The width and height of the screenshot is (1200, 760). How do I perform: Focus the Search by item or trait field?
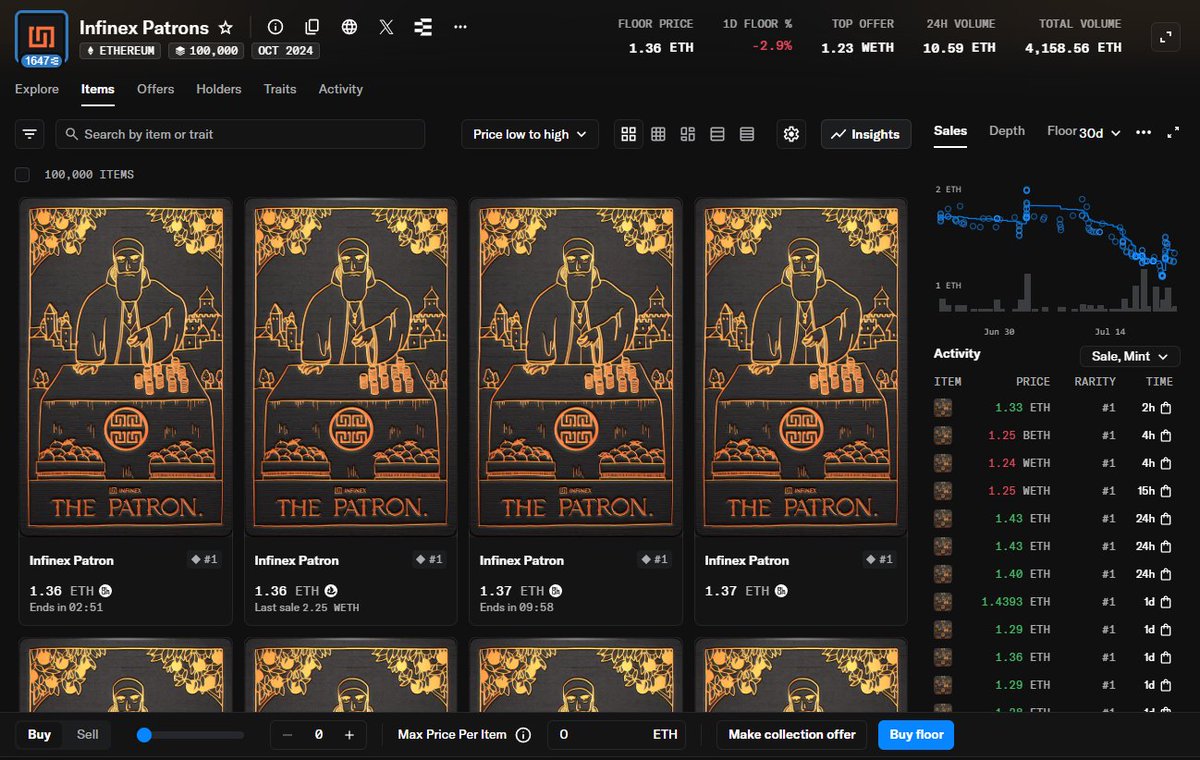(240, 134)
